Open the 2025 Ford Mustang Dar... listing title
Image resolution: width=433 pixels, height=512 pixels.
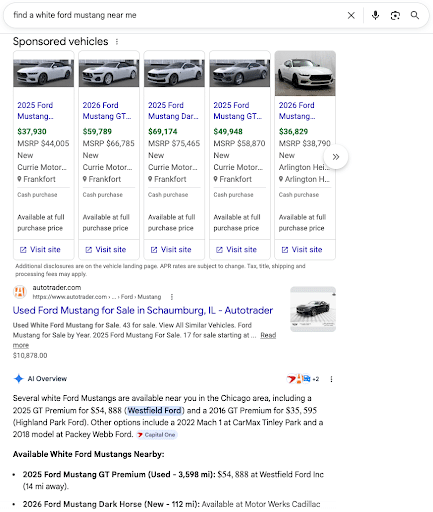point(173,111)
